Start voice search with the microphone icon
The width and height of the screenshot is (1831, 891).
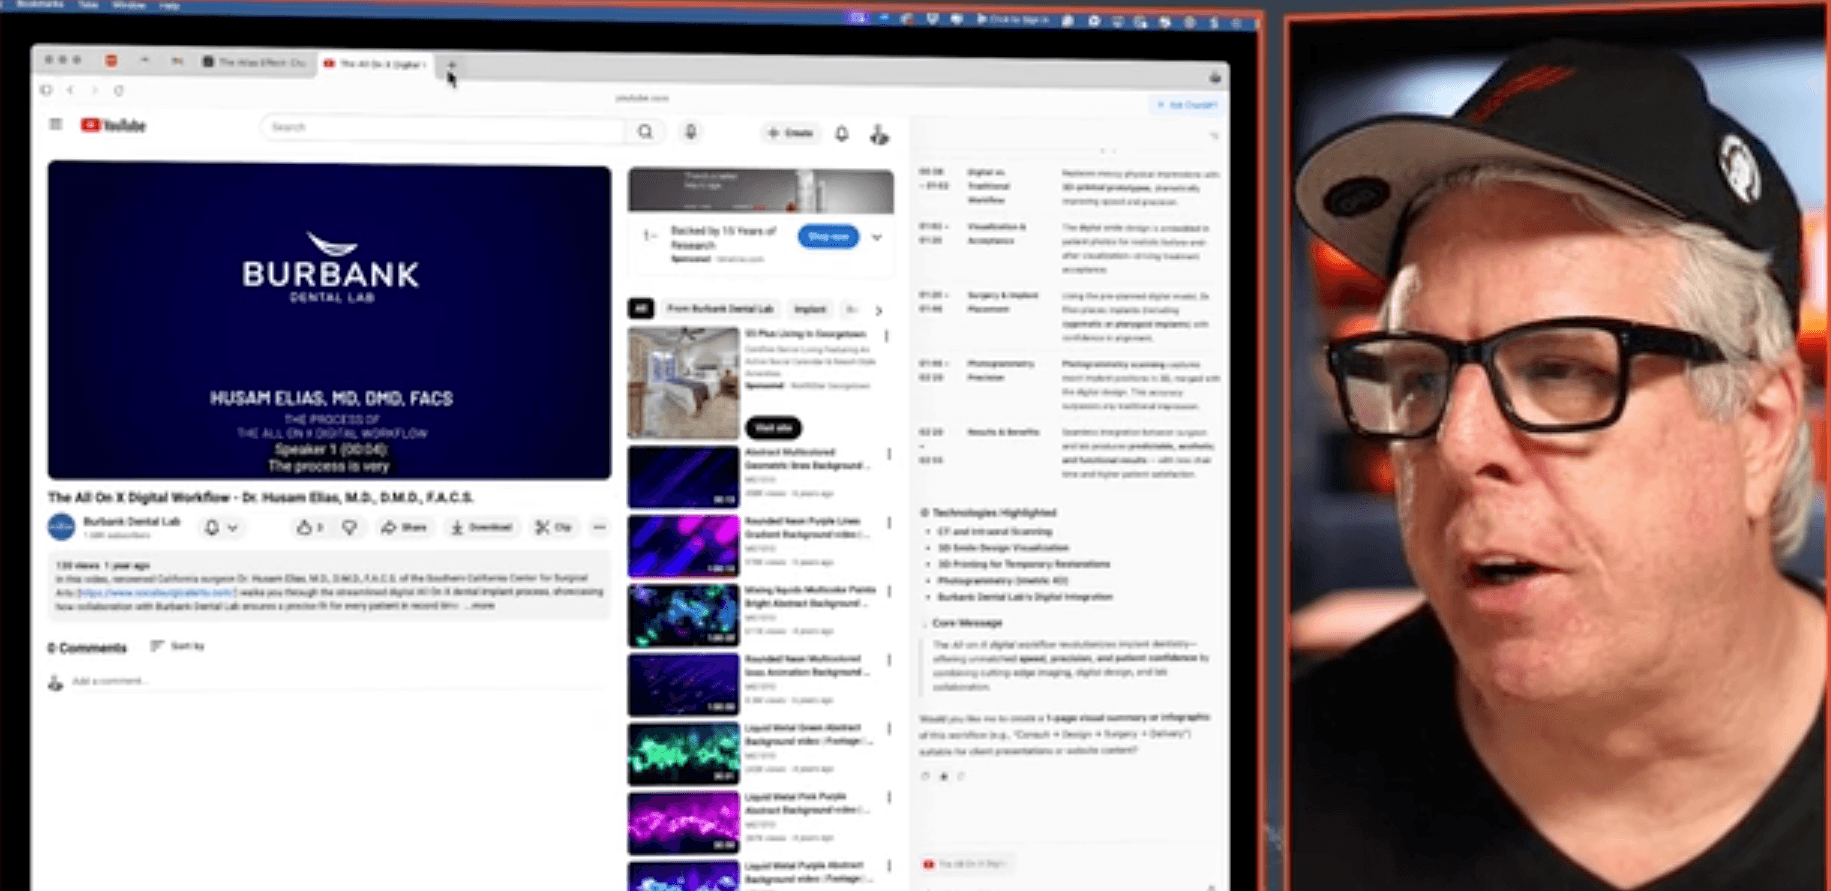click(x=690, y=132)
